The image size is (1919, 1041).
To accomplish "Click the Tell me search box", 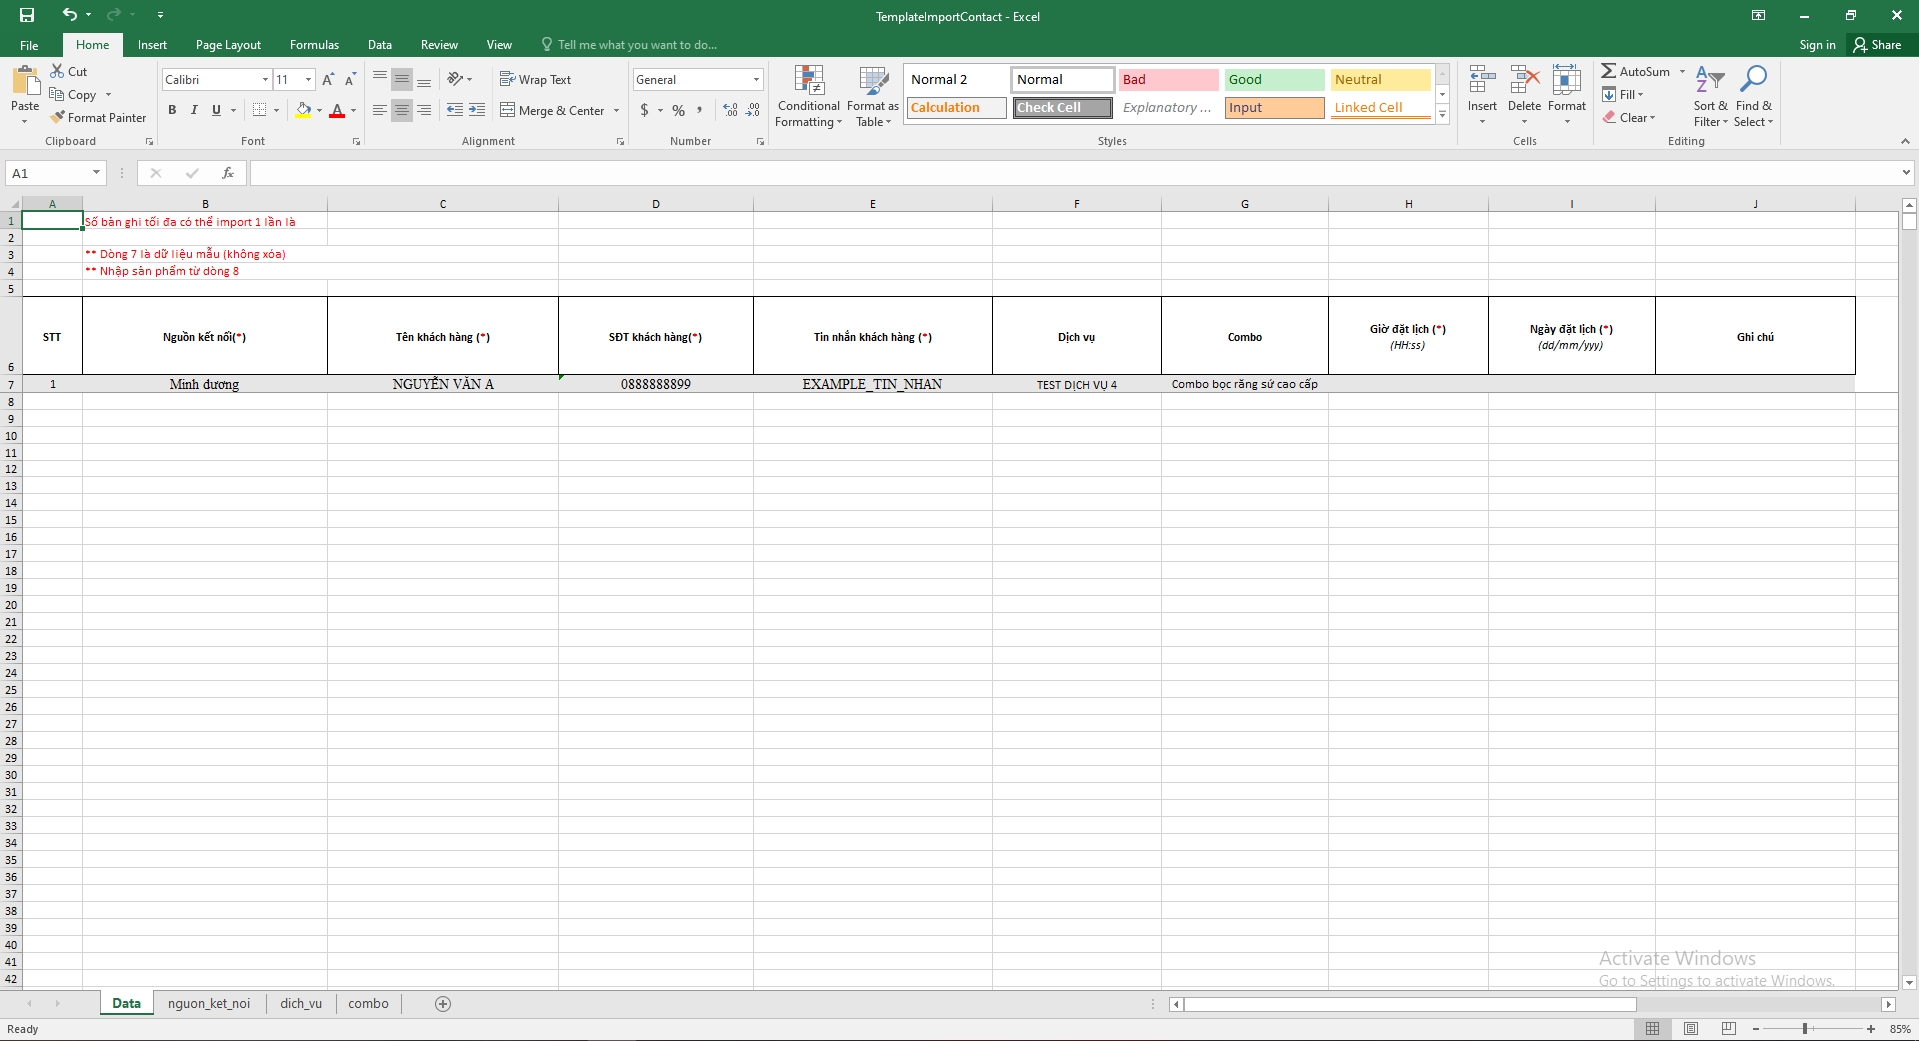I will click(x=636, y=45).
